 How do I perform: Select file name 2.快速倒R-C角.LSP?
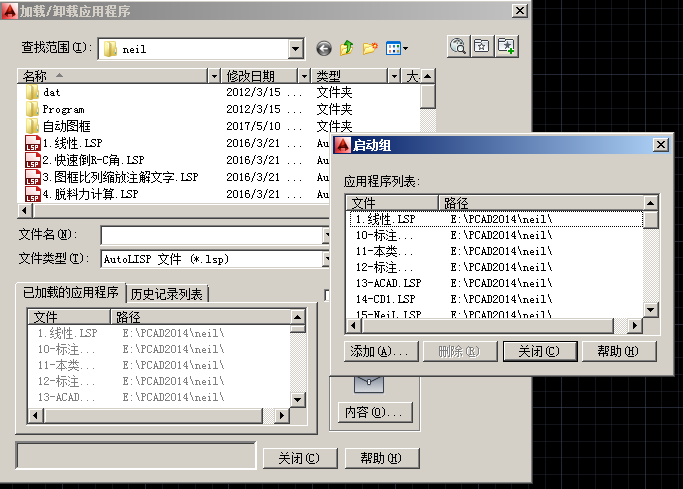tap(93, 160)
